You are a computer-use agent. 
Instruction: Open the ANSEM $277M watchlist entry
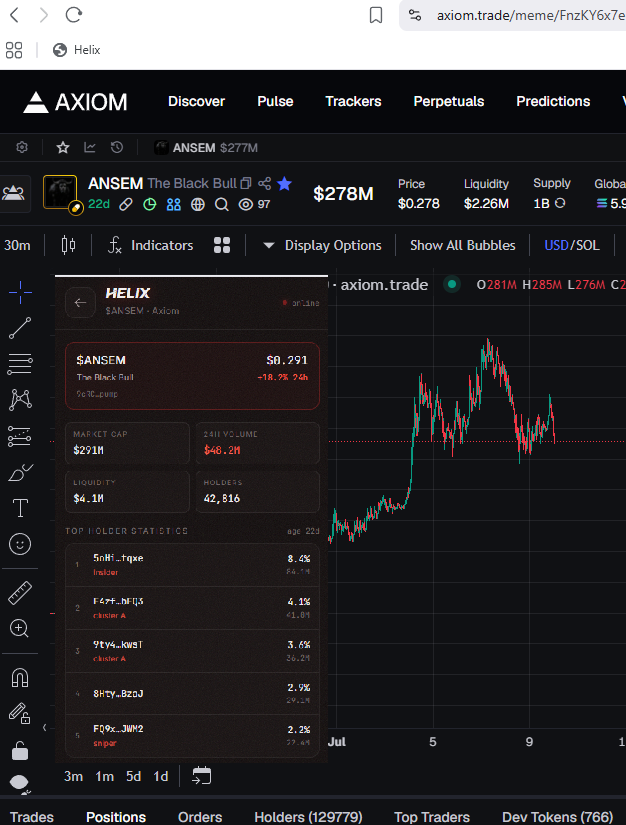tap(206, 148)
